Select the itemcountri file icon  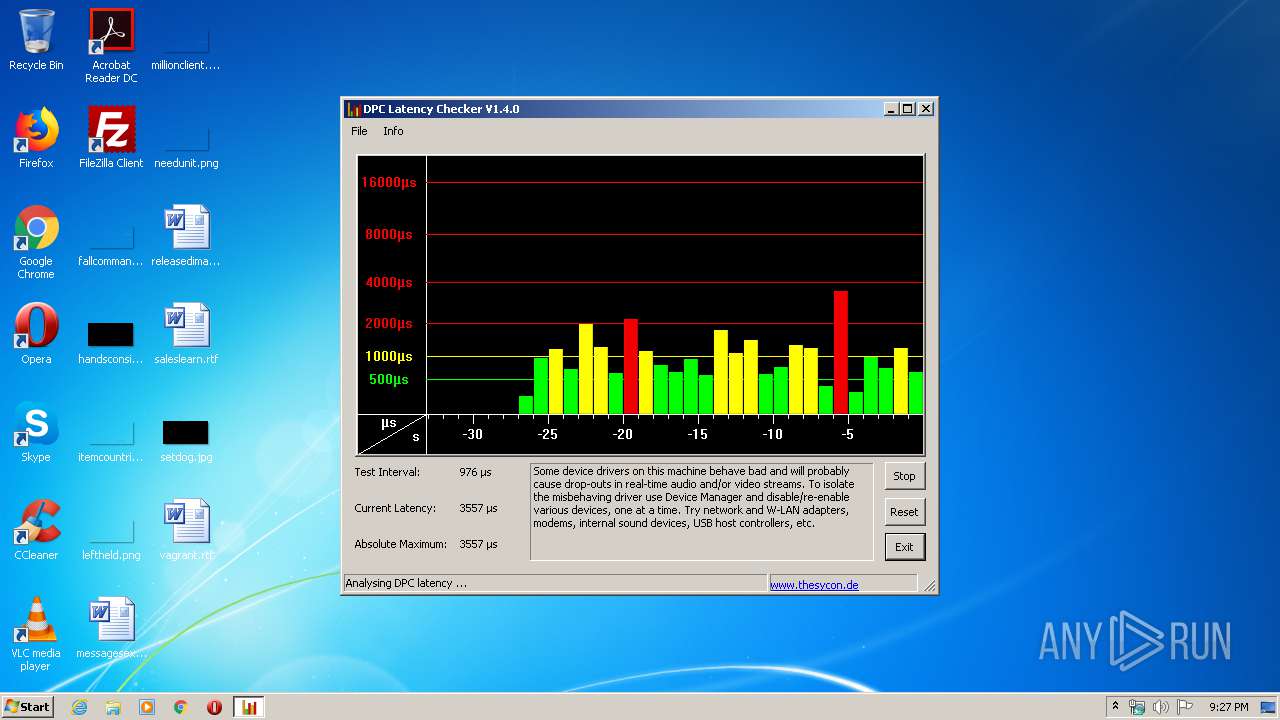pyautogui.click(x=111, y=438)
